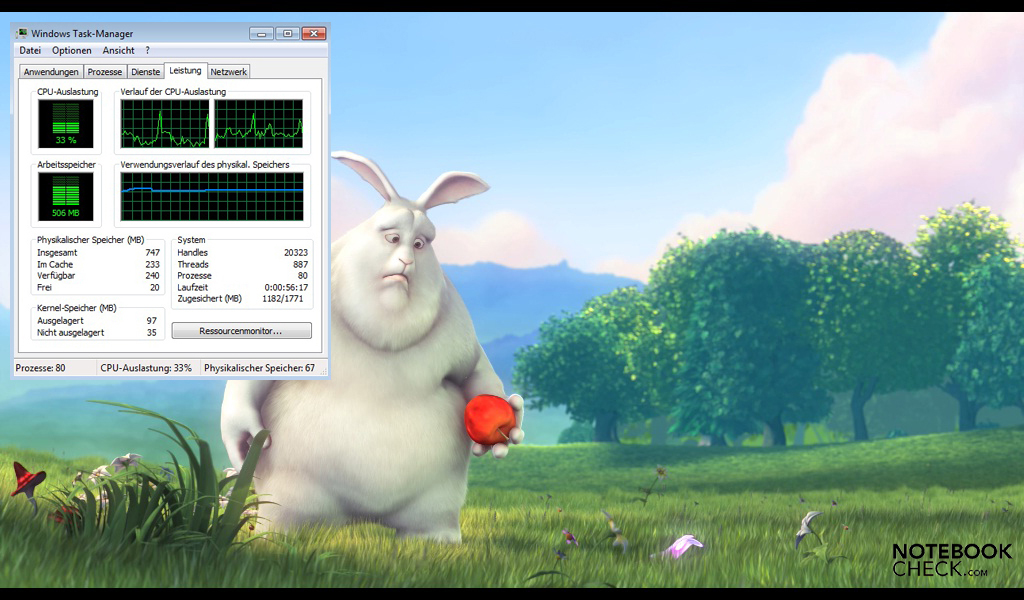Screen dimensions: 1024x600
Task: Click the Ausgelagert value 97
Action: point(152,321)
